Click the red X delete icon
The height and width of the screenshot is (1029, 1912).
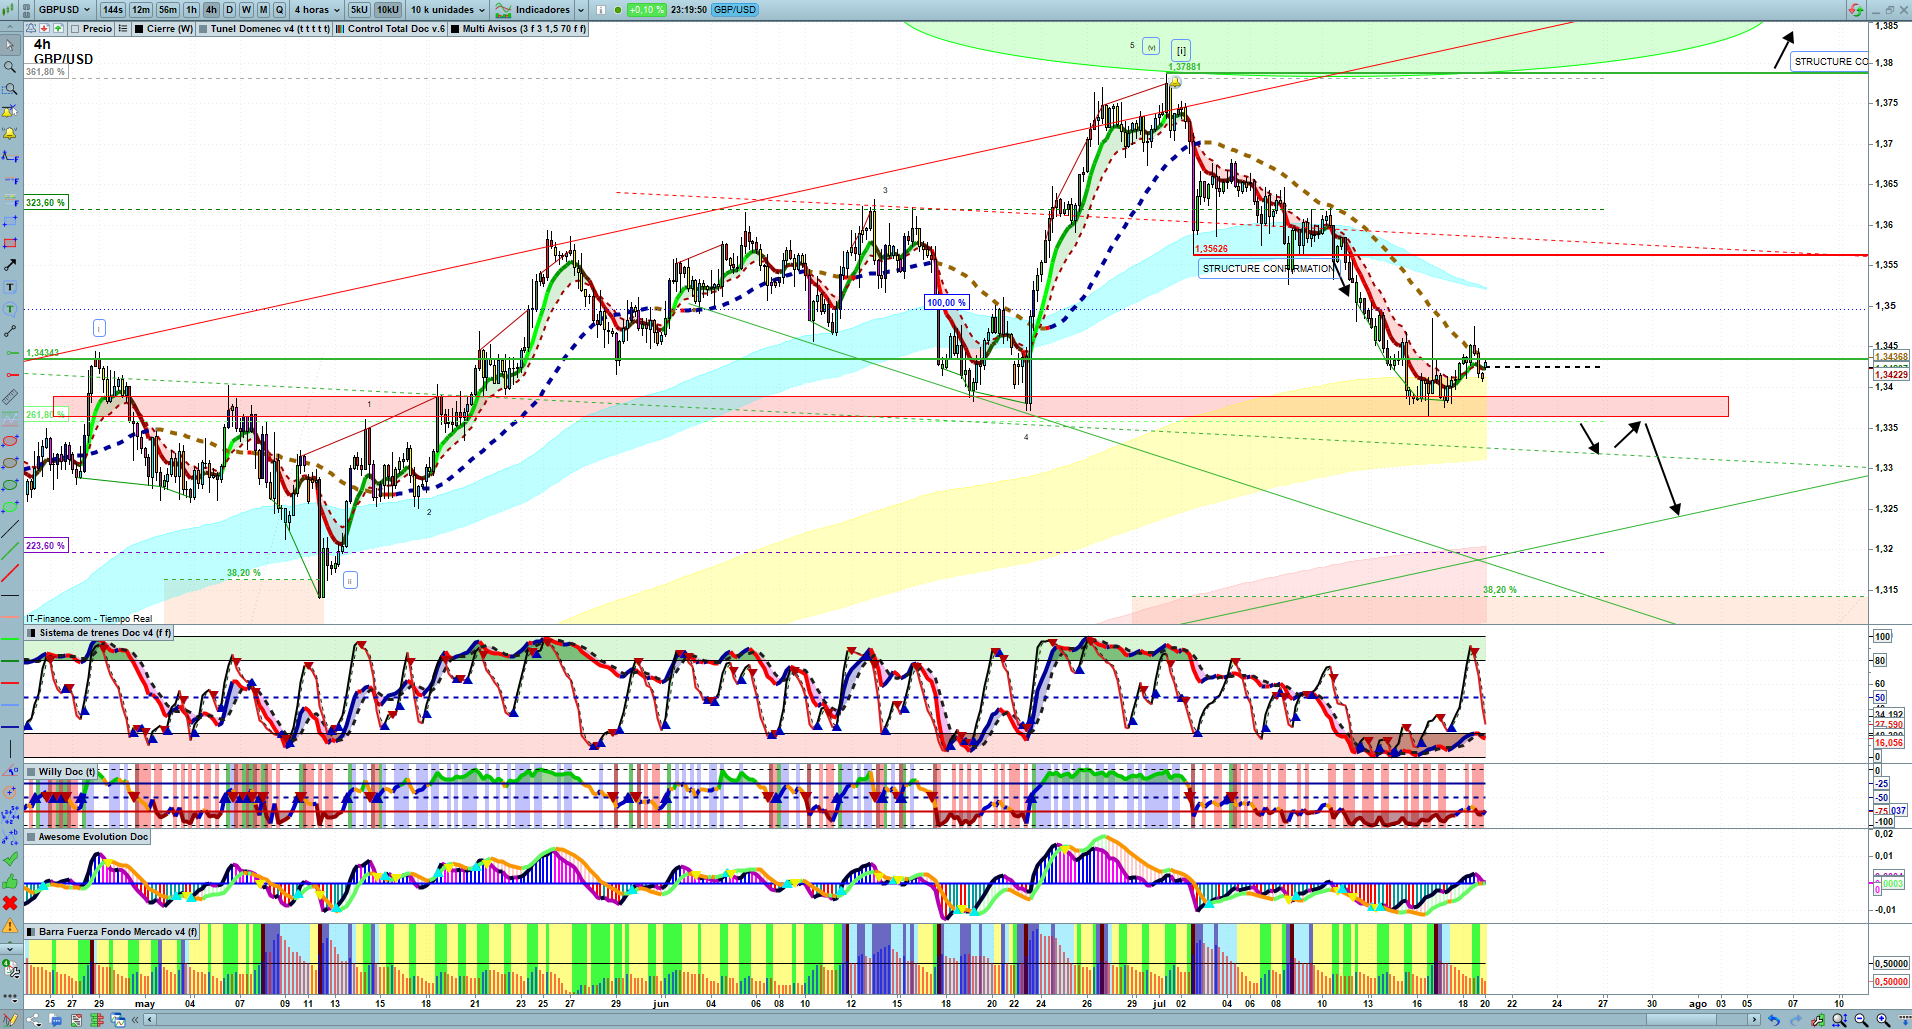10,903
